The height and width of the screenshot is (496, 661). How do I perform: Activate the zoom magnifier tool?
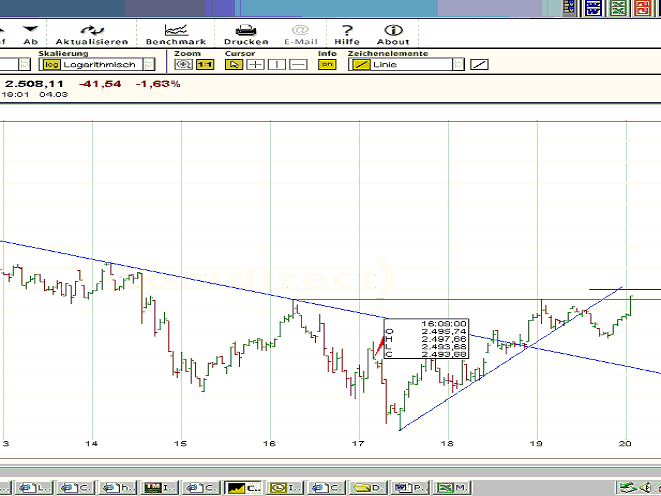[x=184, y=64]
